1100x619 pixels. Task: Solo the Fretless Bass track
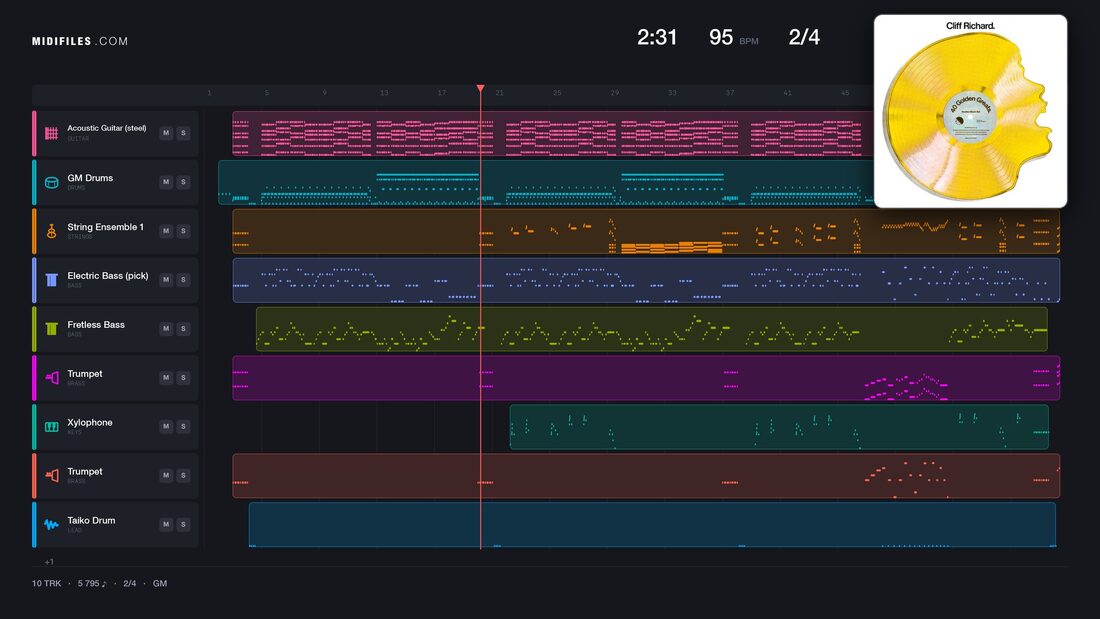click(x=183, y=328)
